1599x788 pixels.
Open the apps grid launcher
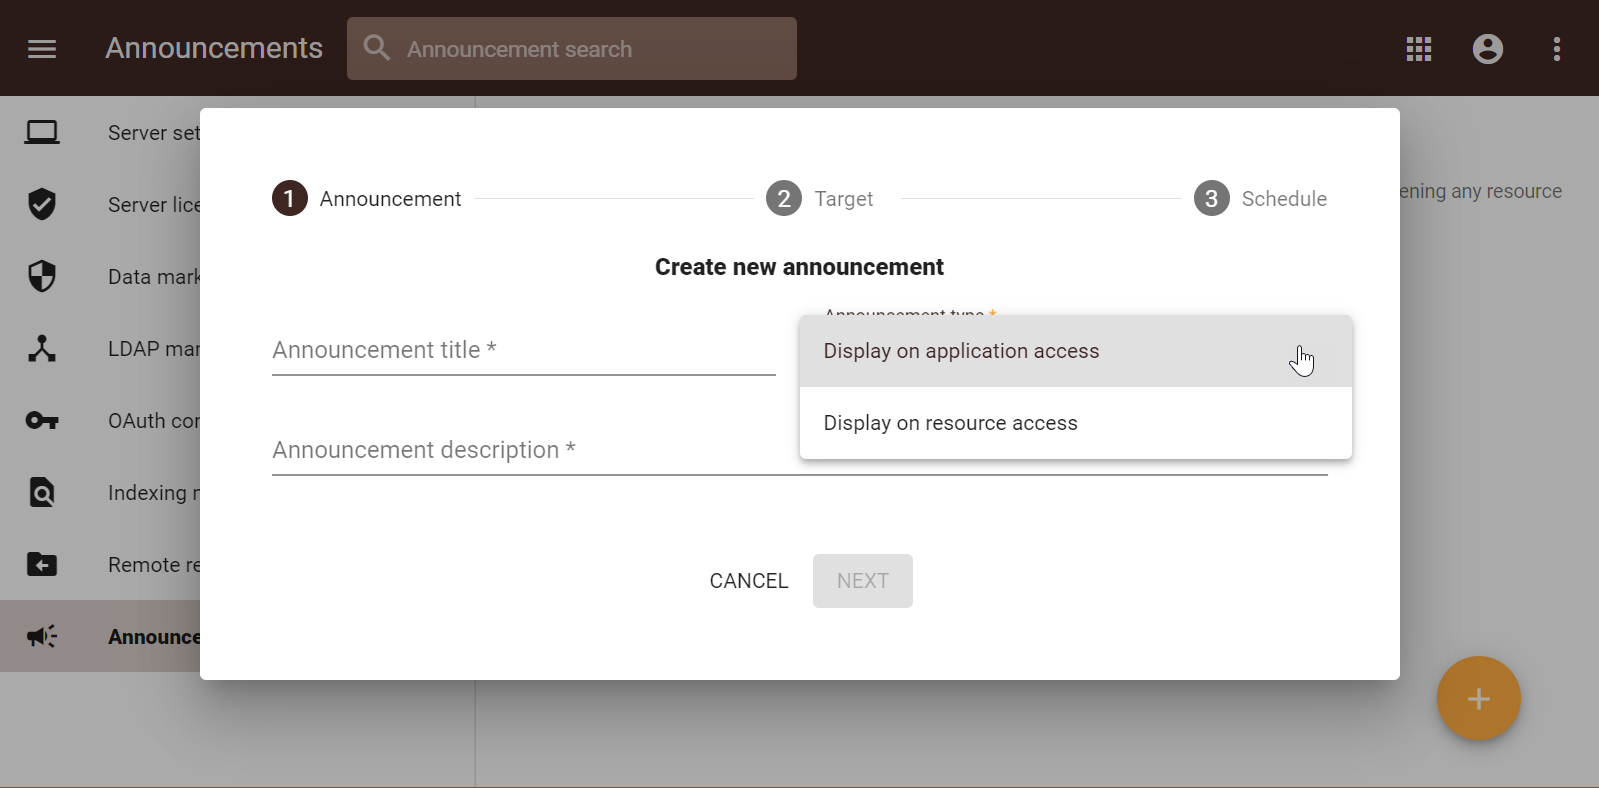1418,49
